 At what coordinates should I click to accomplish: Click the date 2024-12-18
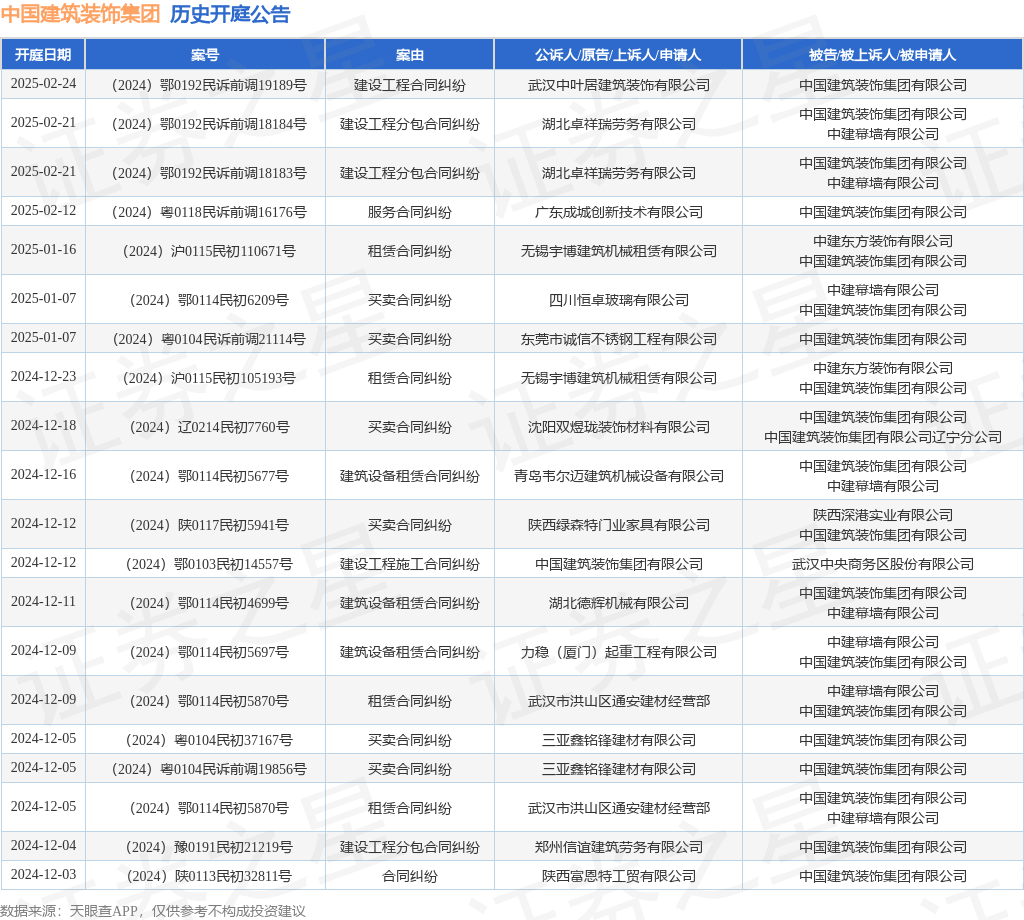pos(43,426)
